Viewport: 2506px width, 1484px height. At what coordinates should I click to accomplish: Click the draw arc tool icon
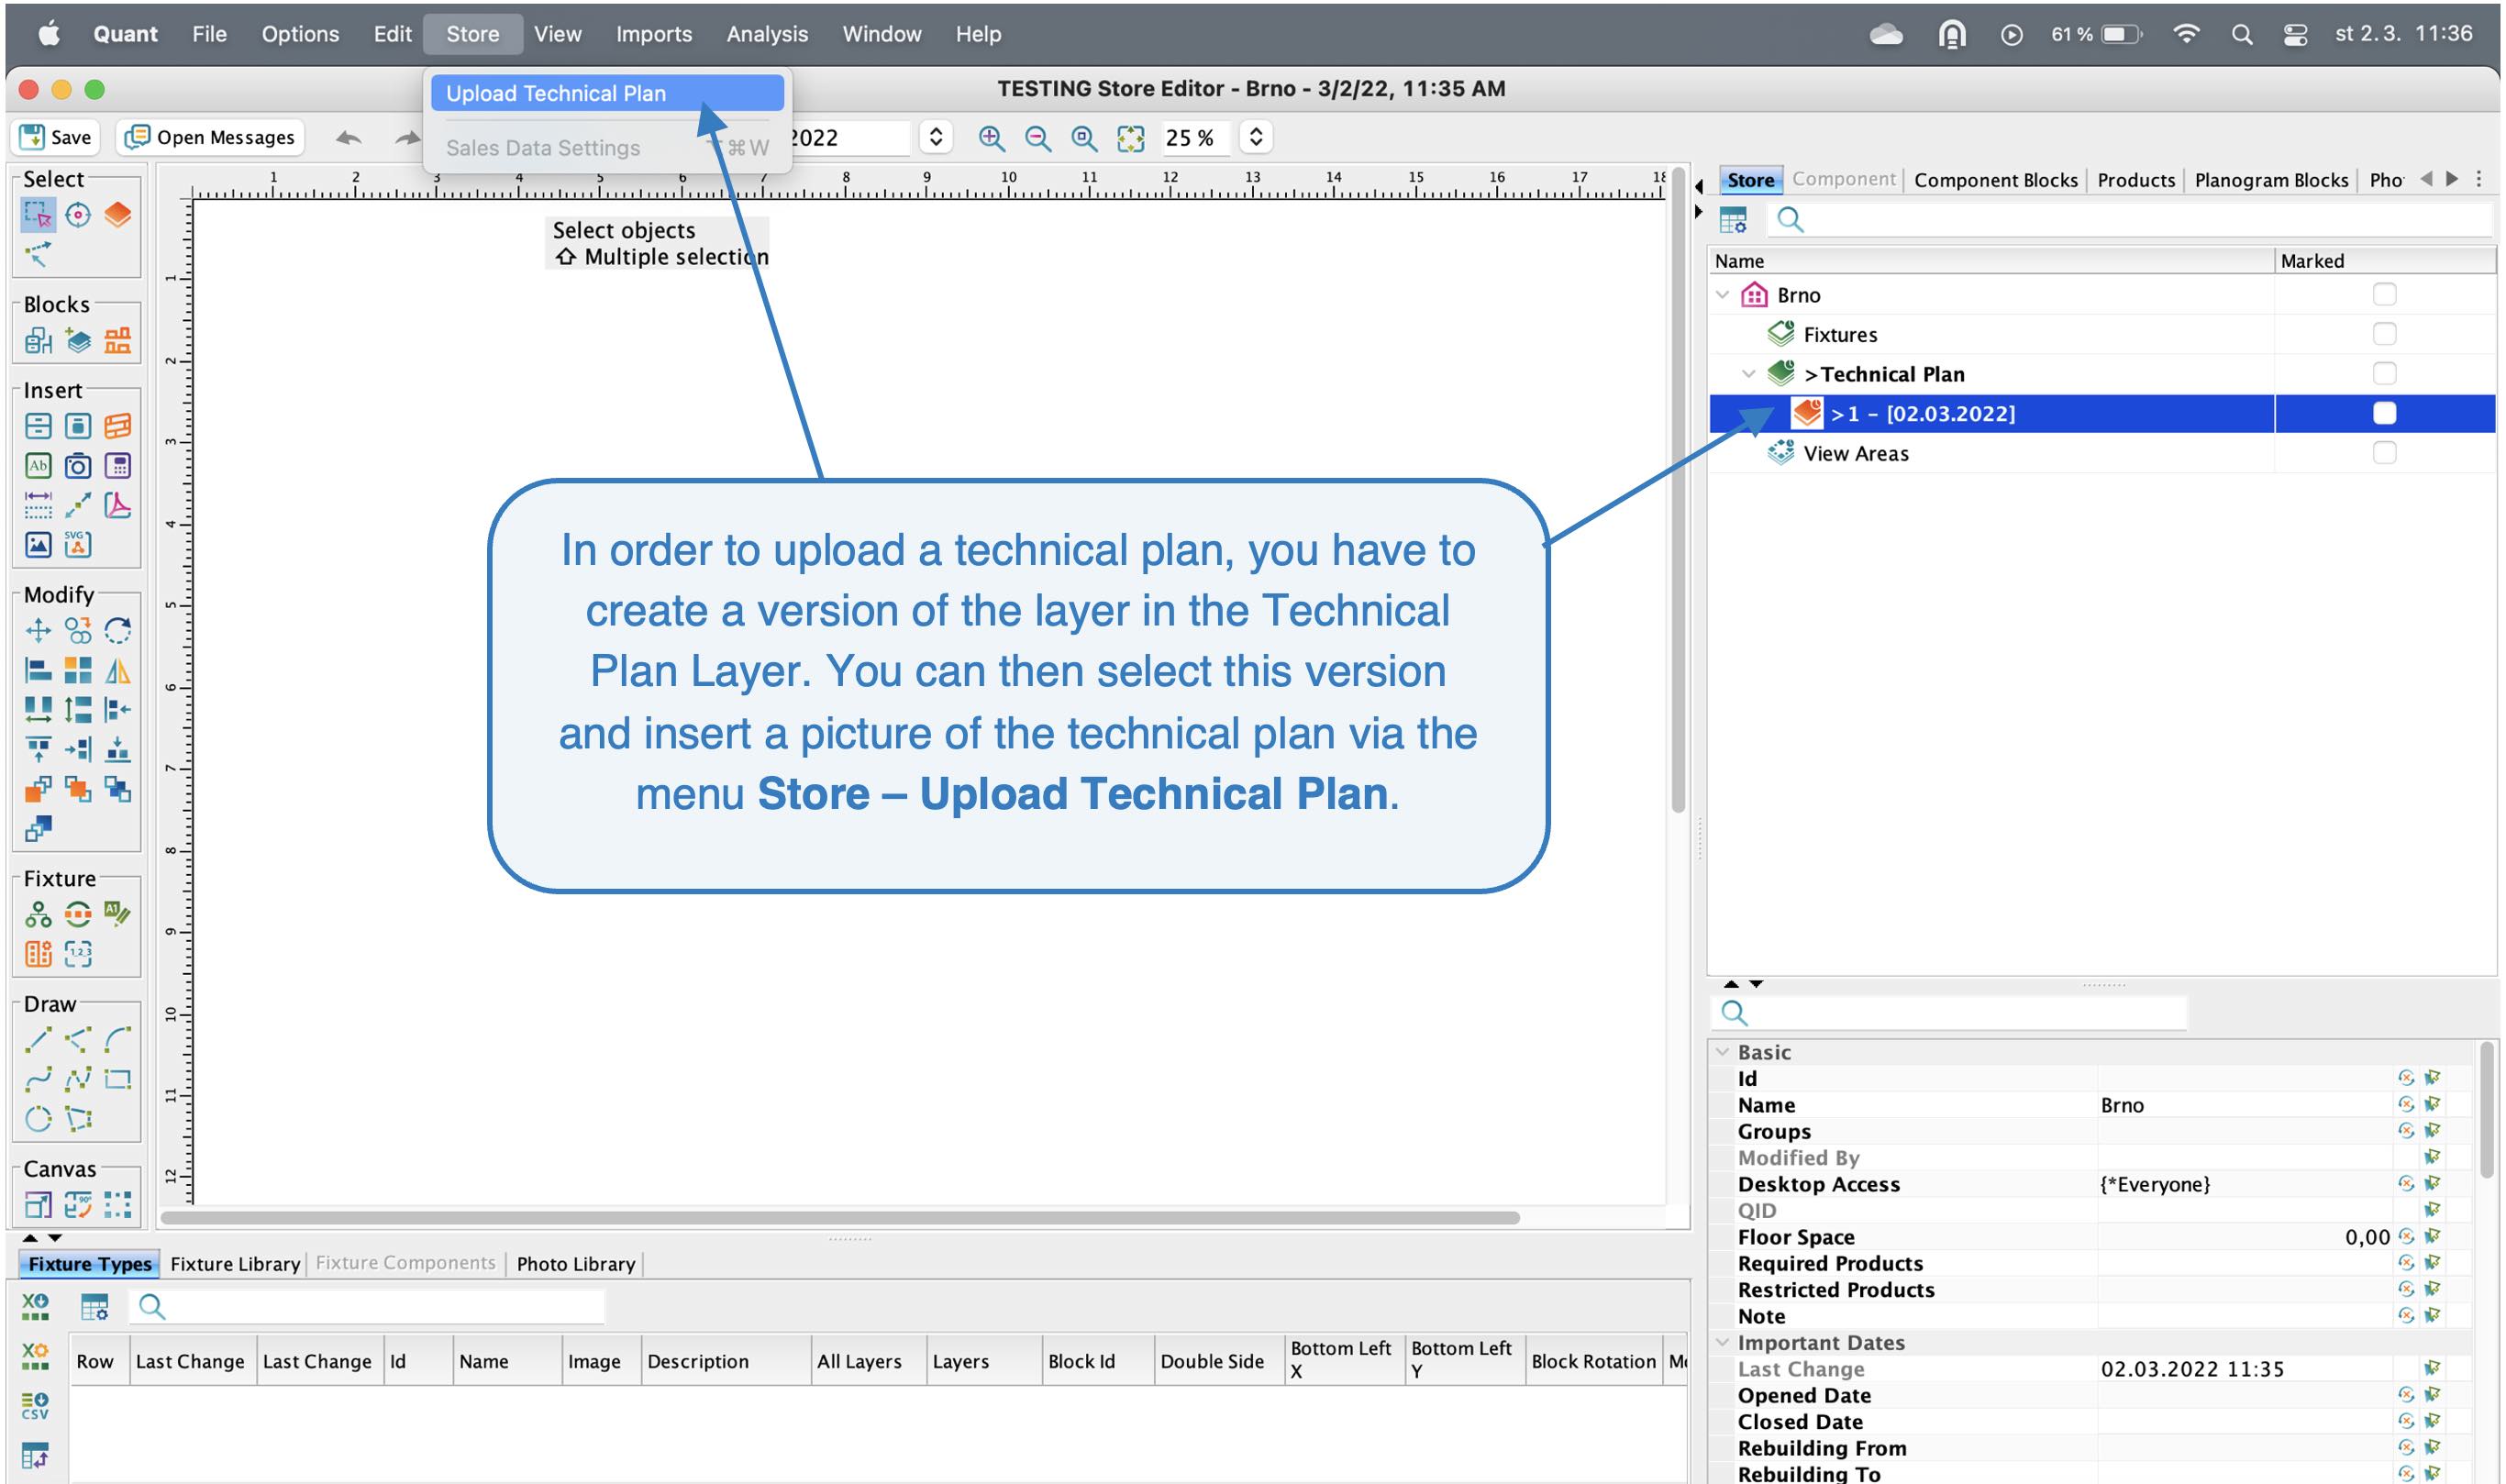tap(118, 1040)
